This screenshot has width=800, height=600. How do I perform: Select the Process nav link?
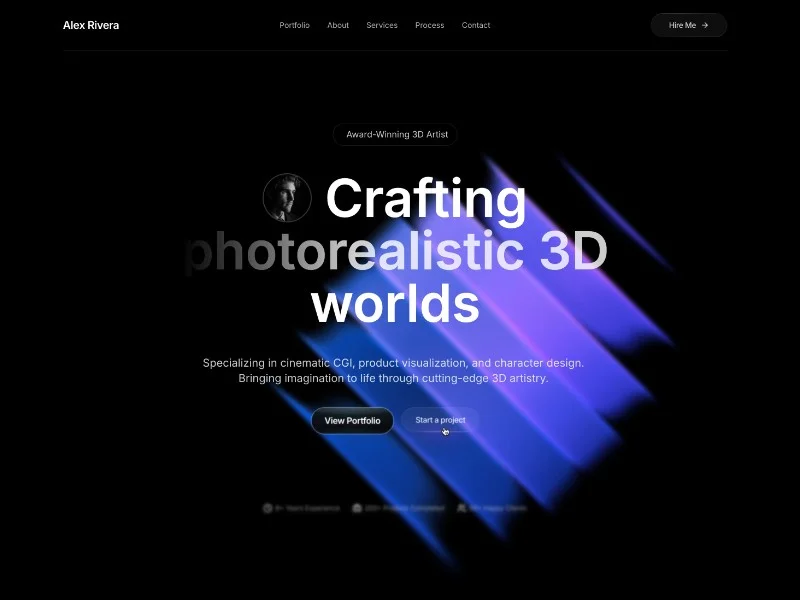[430, 25]
